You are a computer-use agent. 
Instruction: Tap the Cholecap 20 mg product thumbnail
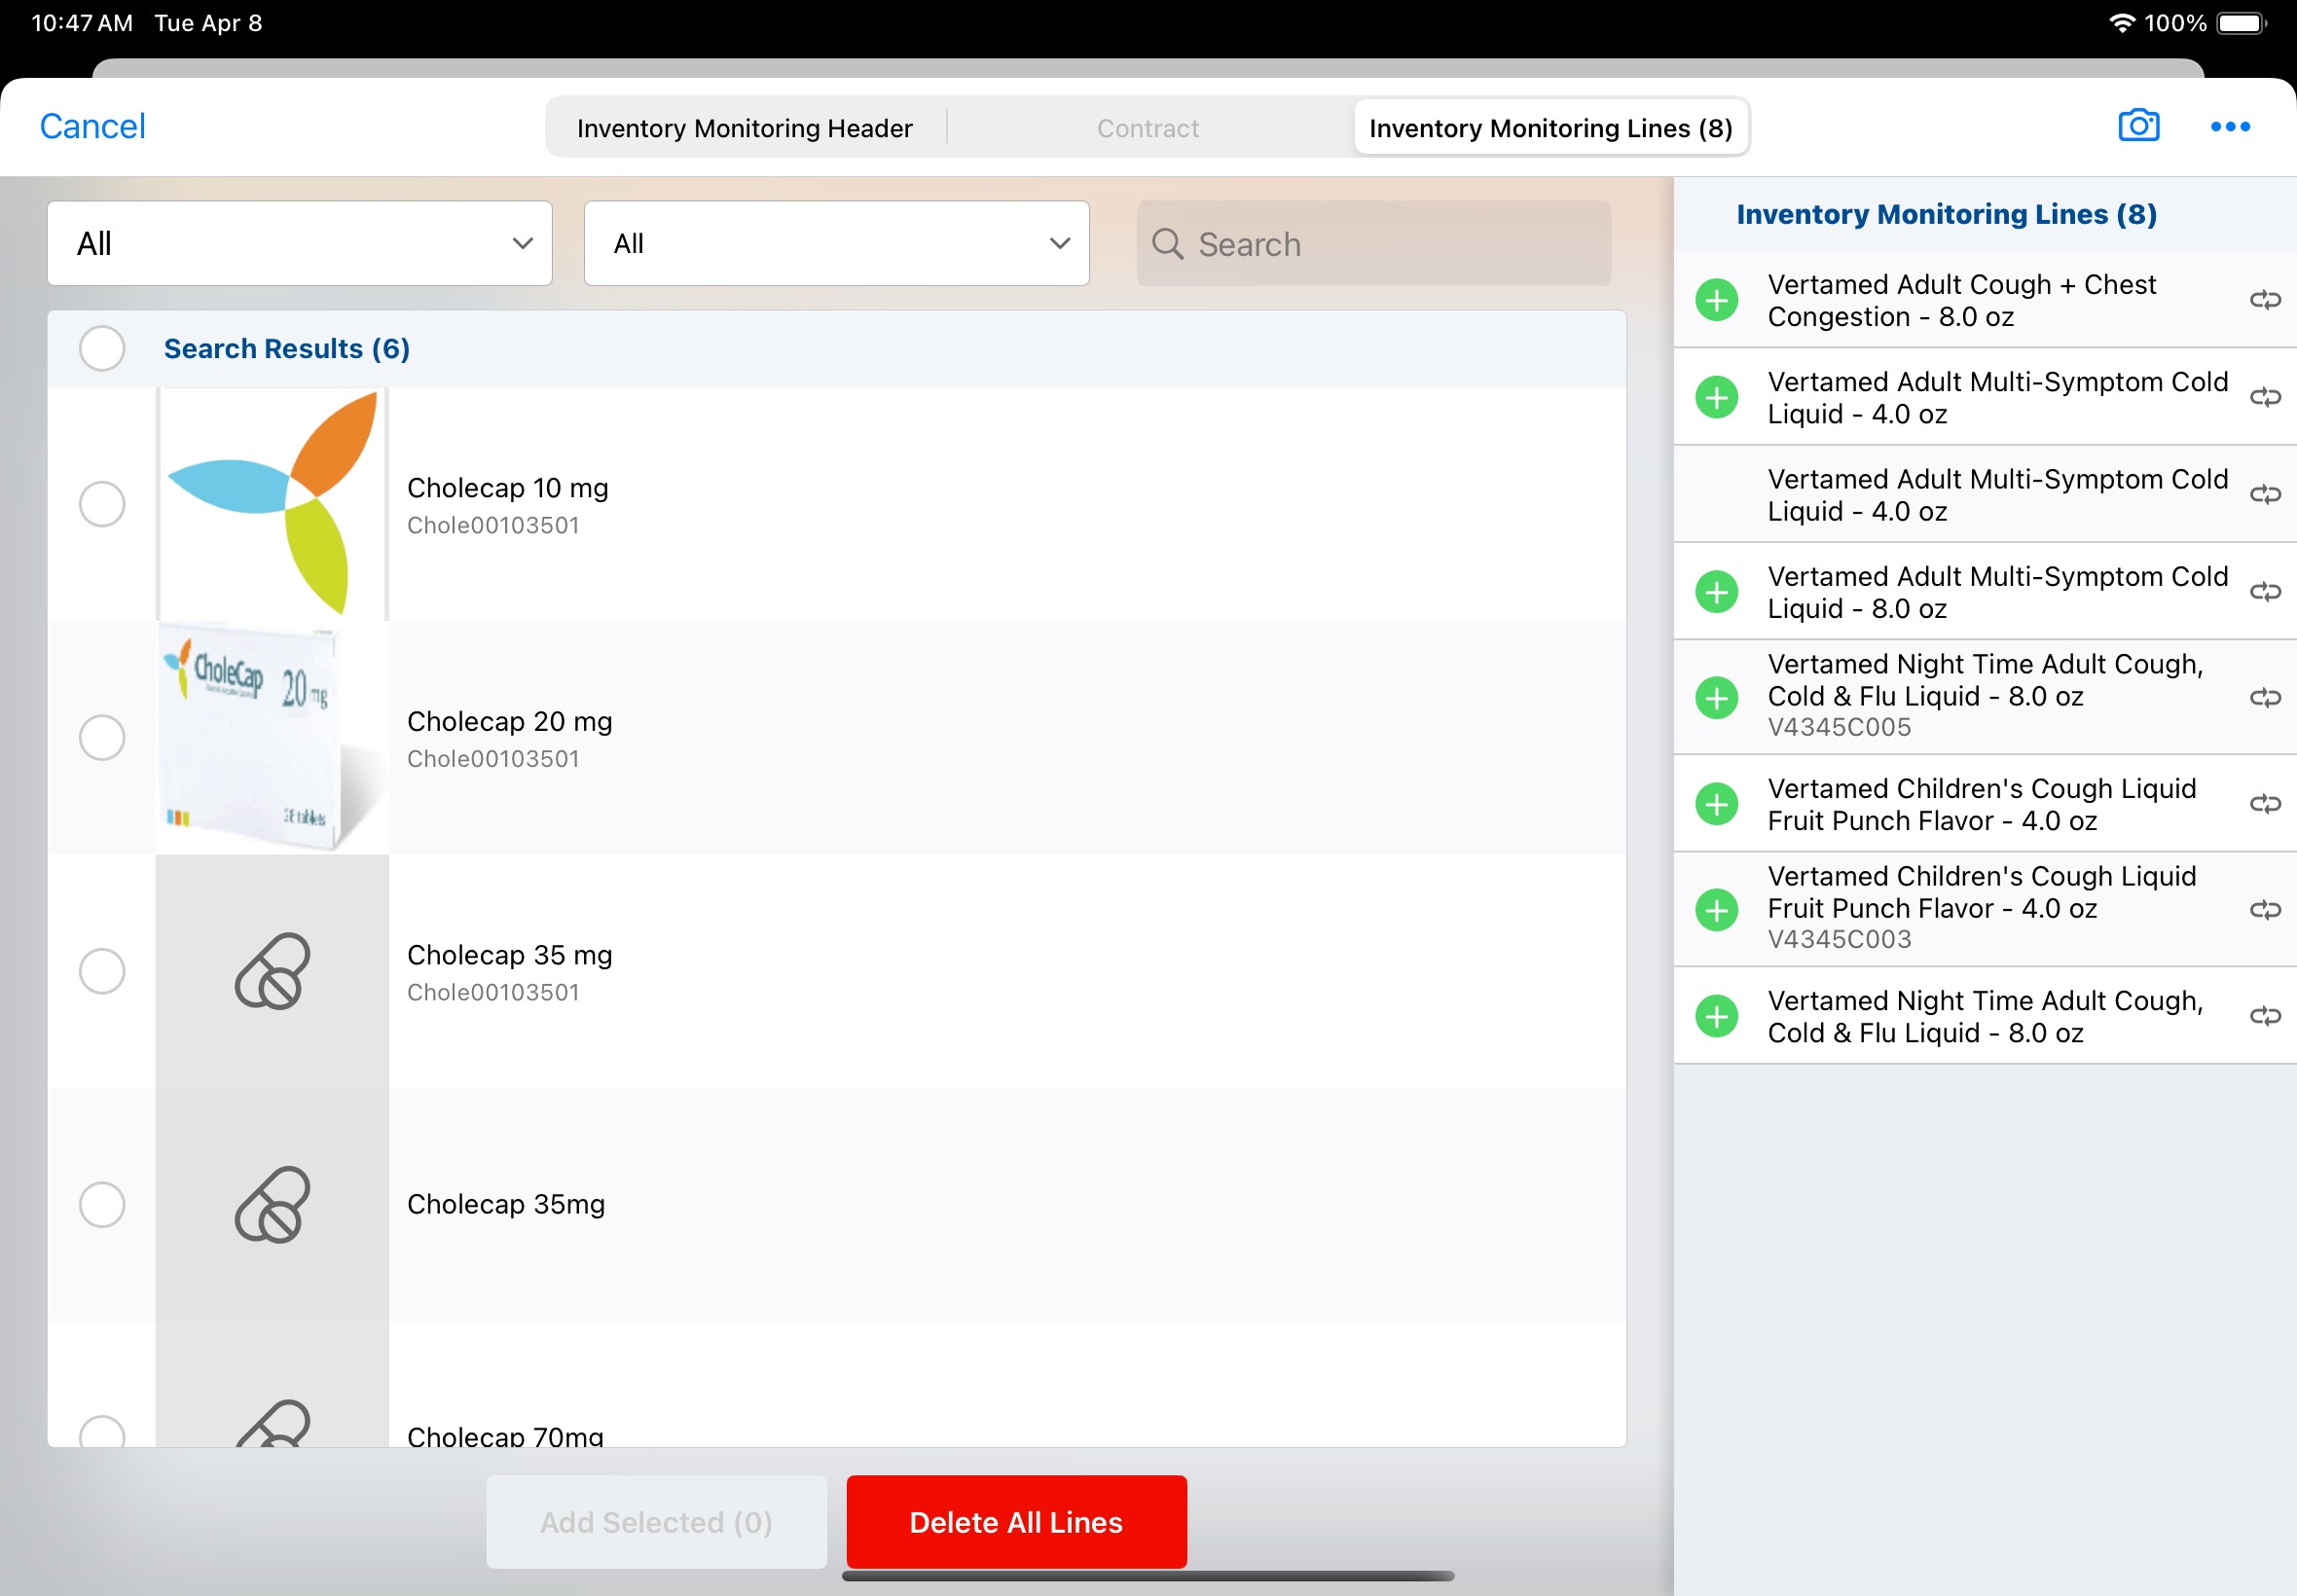click(272, 738)
